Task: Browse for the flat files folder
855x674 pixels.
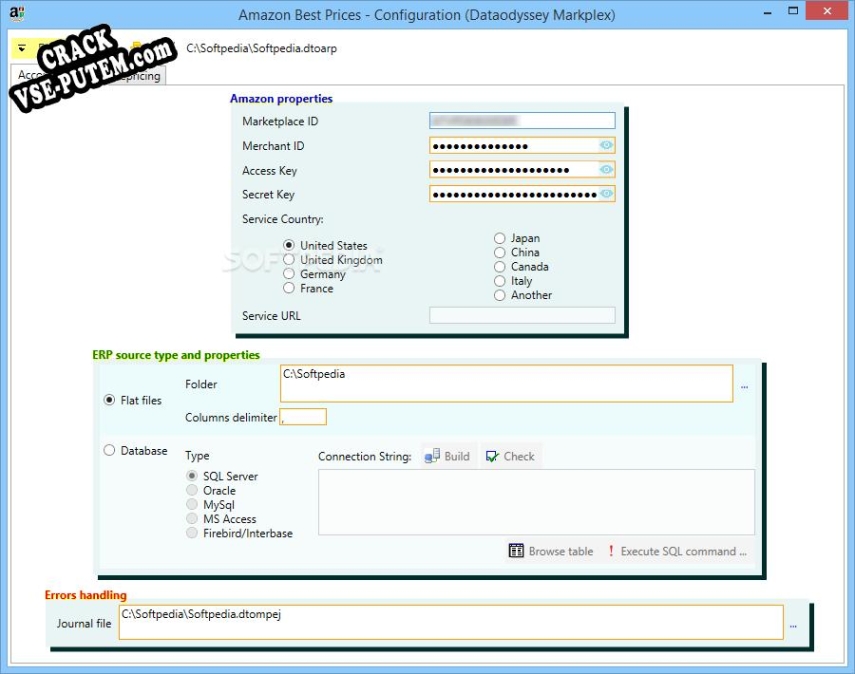Action: pyautogui.click(x=744, y=387)
